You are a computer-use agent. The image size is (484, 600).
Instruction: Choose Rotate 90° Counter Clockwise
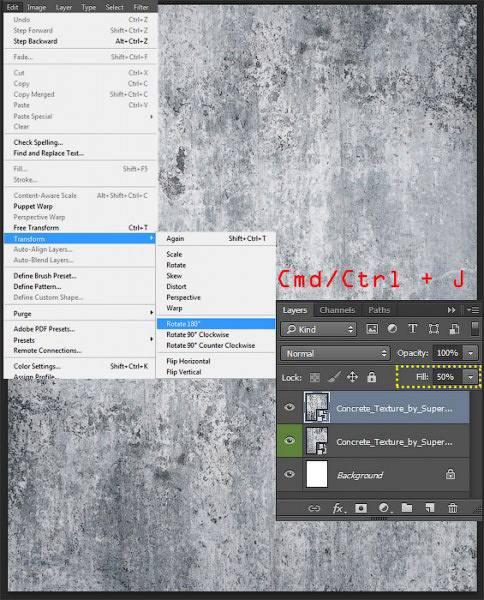[x=216, y=345]
